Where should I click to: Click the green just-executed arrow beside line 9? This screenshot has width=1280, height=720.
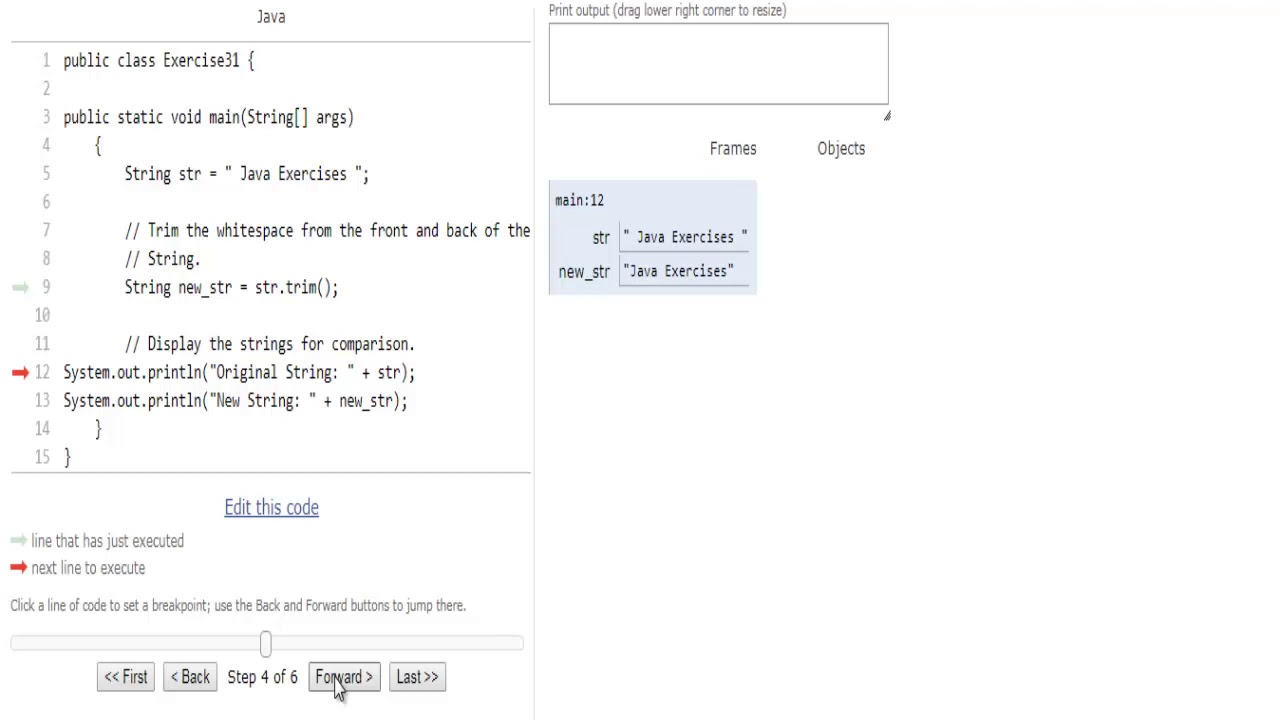(x=20, y=287)
